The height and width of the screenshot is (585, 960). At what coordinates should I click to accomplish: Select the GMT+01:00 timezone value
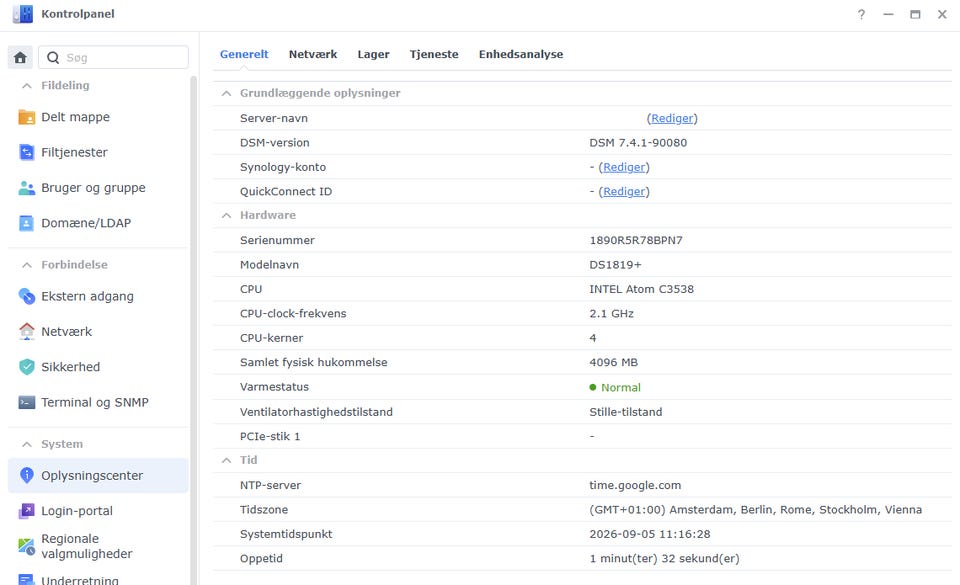pyautogui.click(x=756, y=510)
